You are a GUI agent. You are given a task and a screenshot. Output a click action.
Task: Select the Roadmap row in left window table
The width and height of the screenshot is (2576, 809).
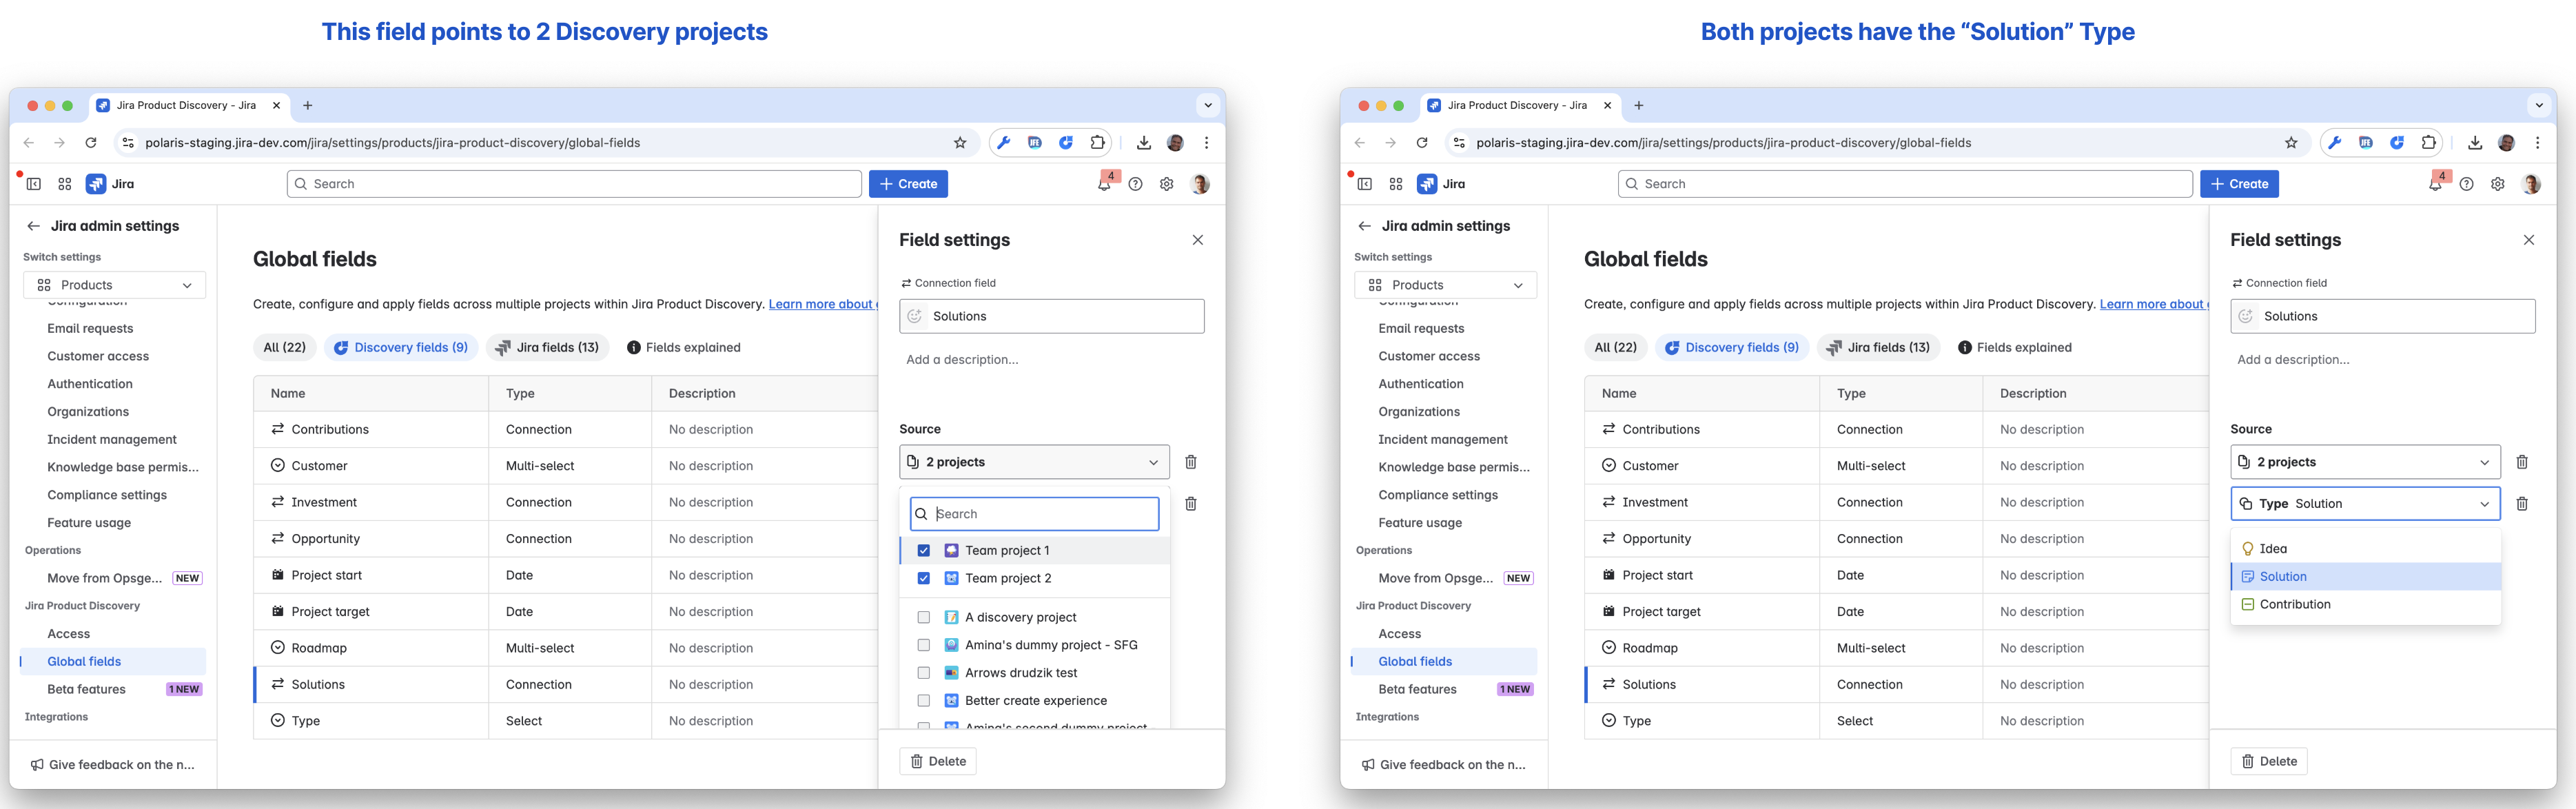565,648
